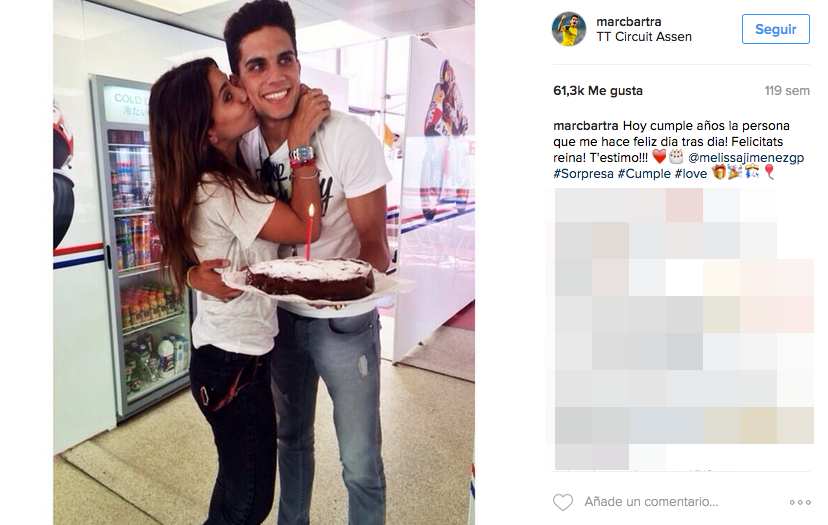Open the TT Circuit Assen location link
The height and width of the screenshot is (525, 828).
pos(644,36)
